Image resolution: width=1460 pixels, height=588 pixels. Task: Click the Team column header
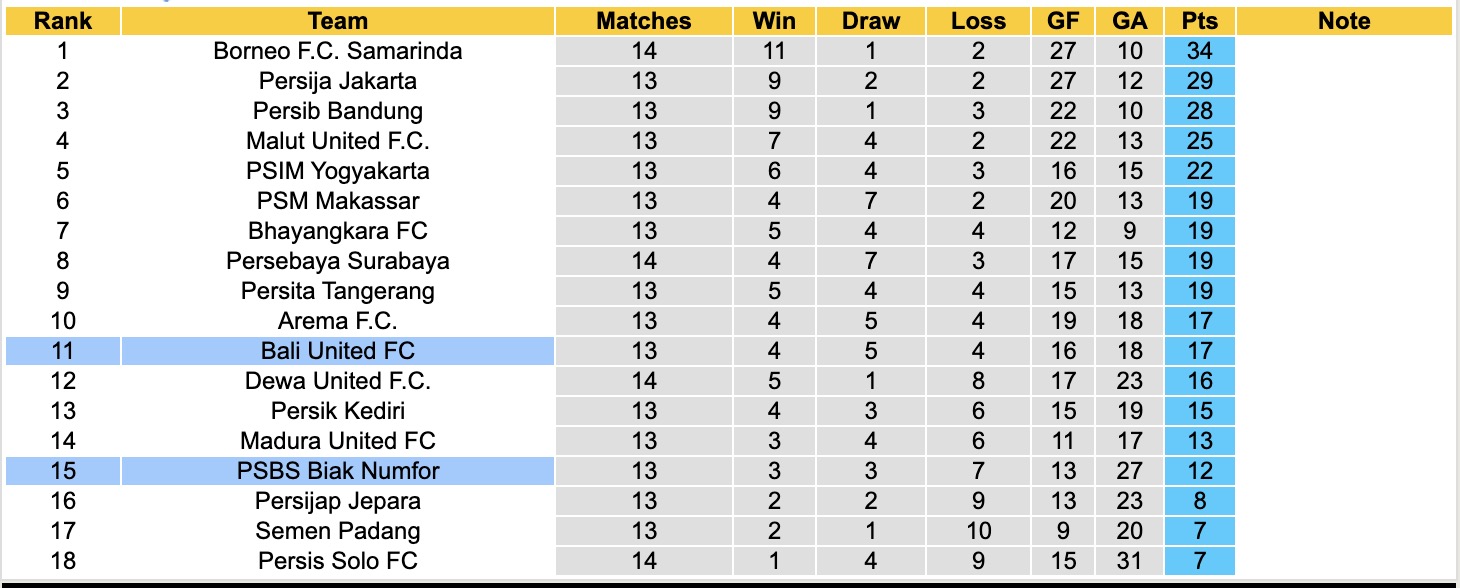(x=338, y=21)
